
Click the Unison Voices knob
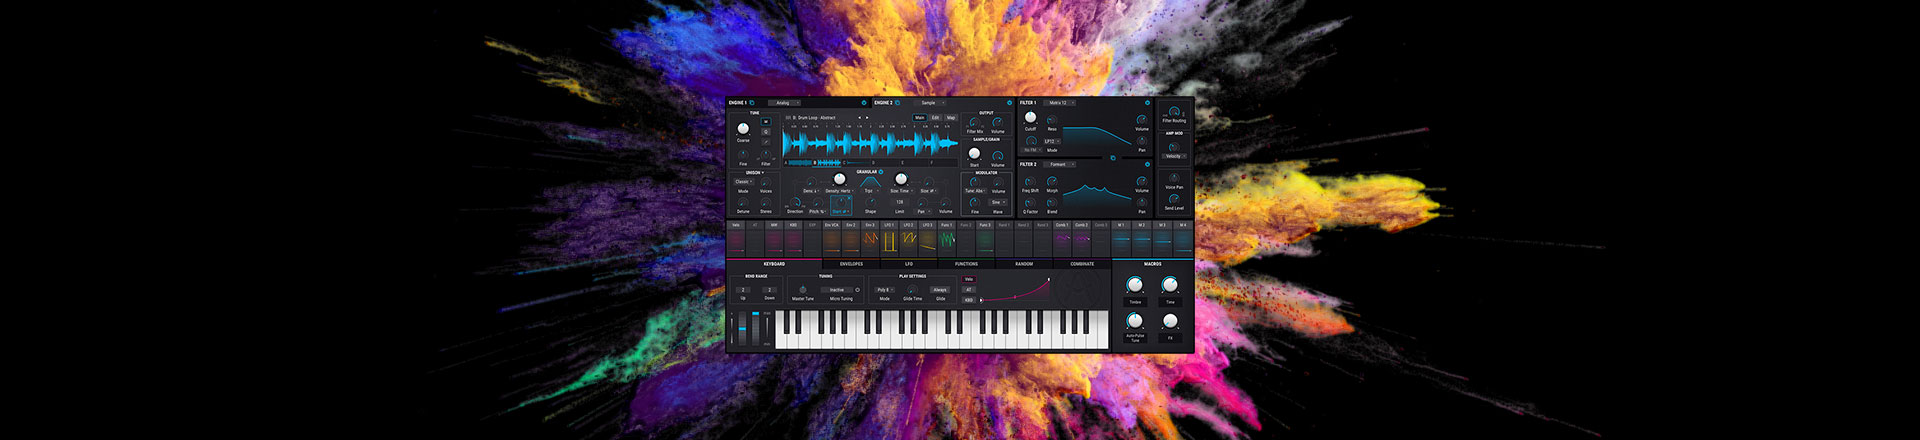[x=766, y=183]
